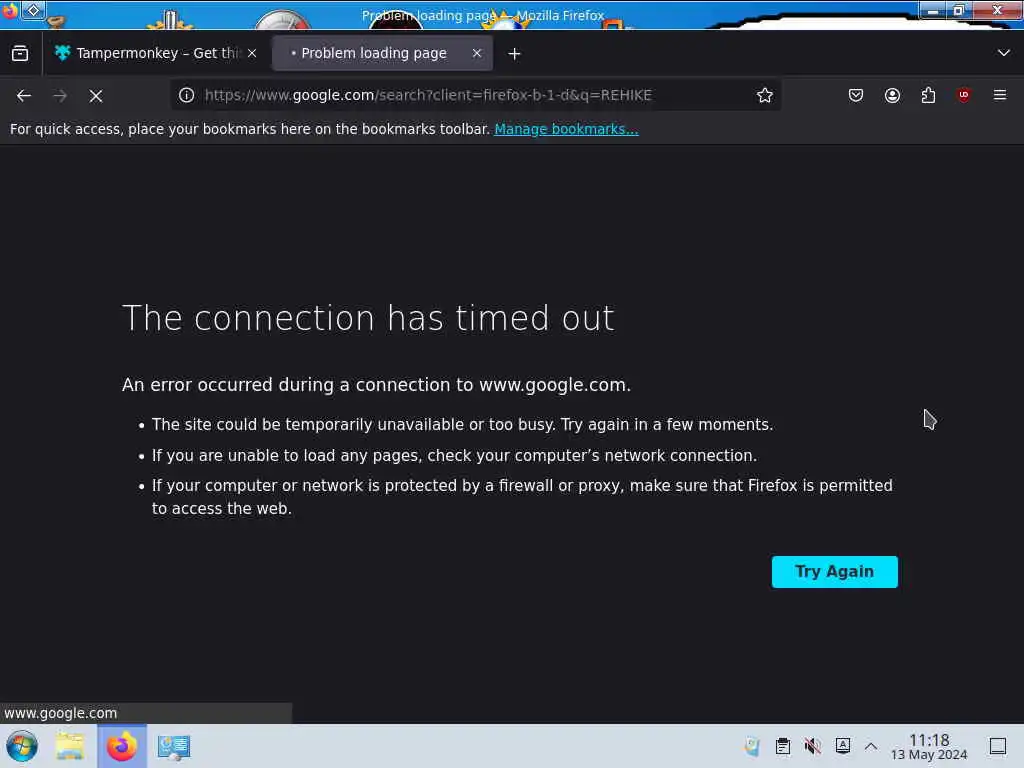
Task: Go back one page
Action: [24, 95]
